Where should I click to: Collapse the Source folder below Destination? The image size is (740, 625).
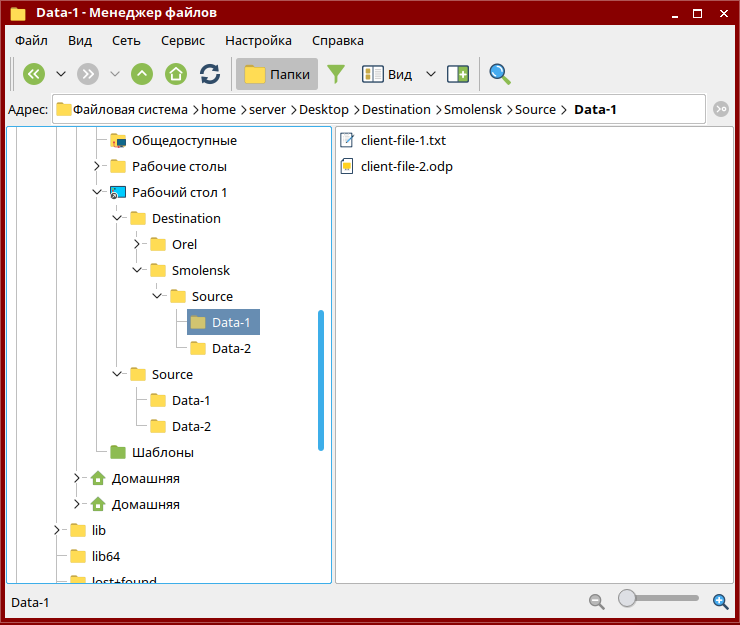point(117,374)
